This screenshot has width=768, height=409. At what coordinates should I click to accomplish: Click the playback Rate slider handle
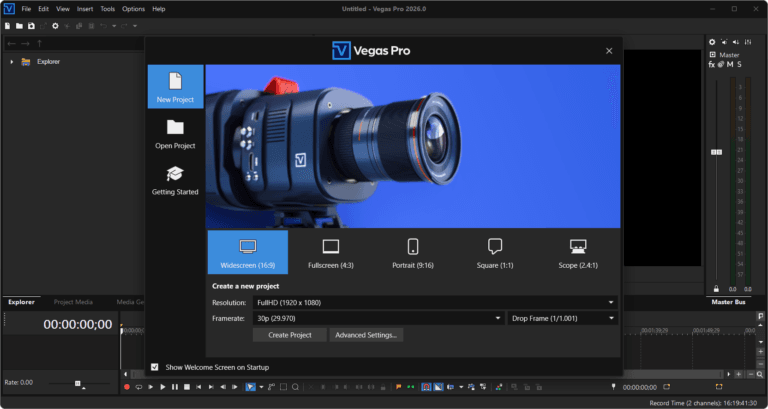pyautogui.click(x=77, y=383)
